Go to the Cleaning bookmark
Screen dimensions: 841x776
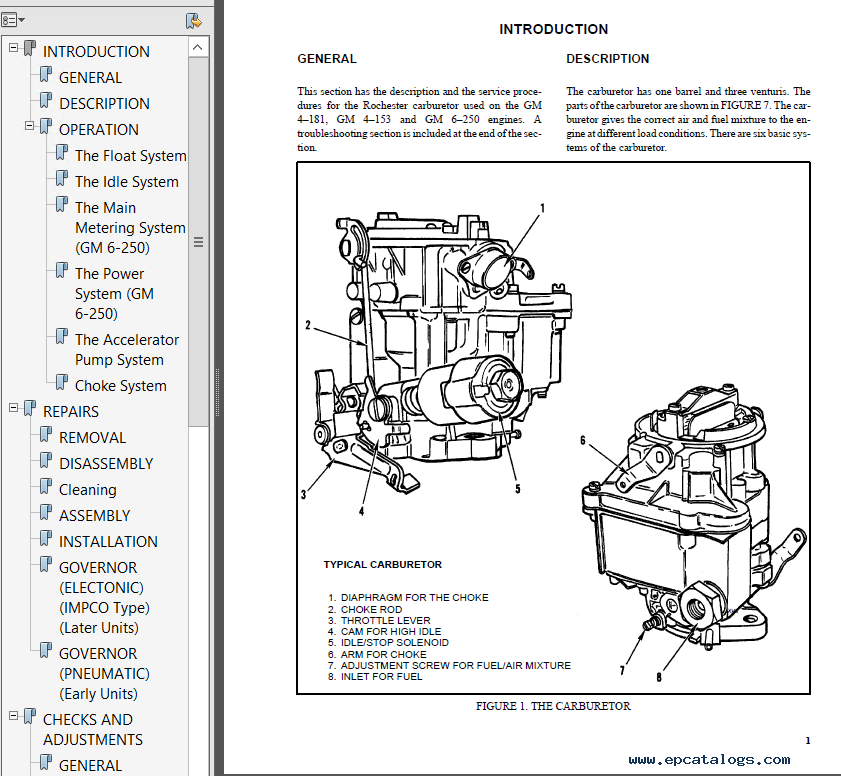pyautogui.click(x=87, y=490)
